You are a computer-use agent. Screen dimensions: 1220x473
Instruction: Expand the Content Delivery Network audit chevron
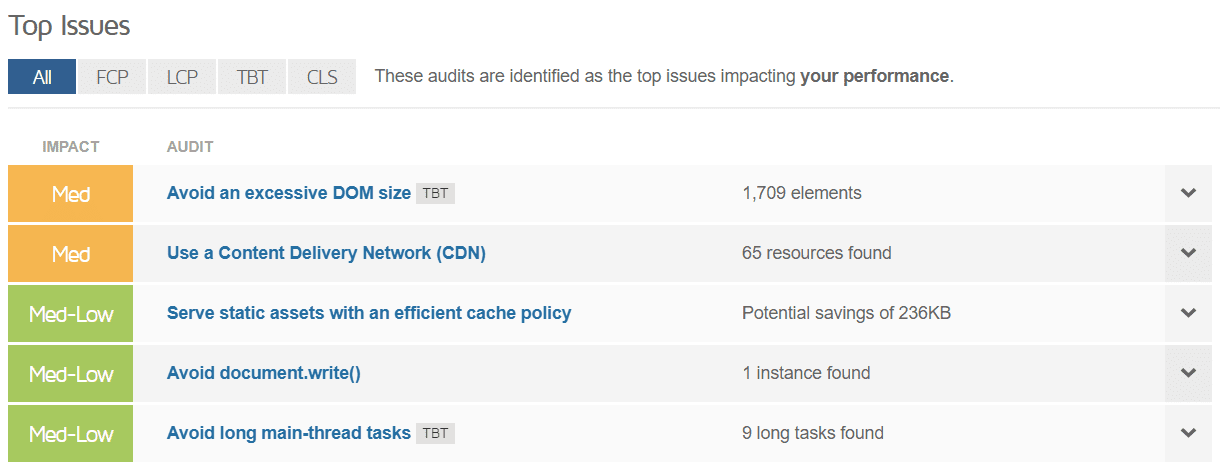(x=1188, y=253)
